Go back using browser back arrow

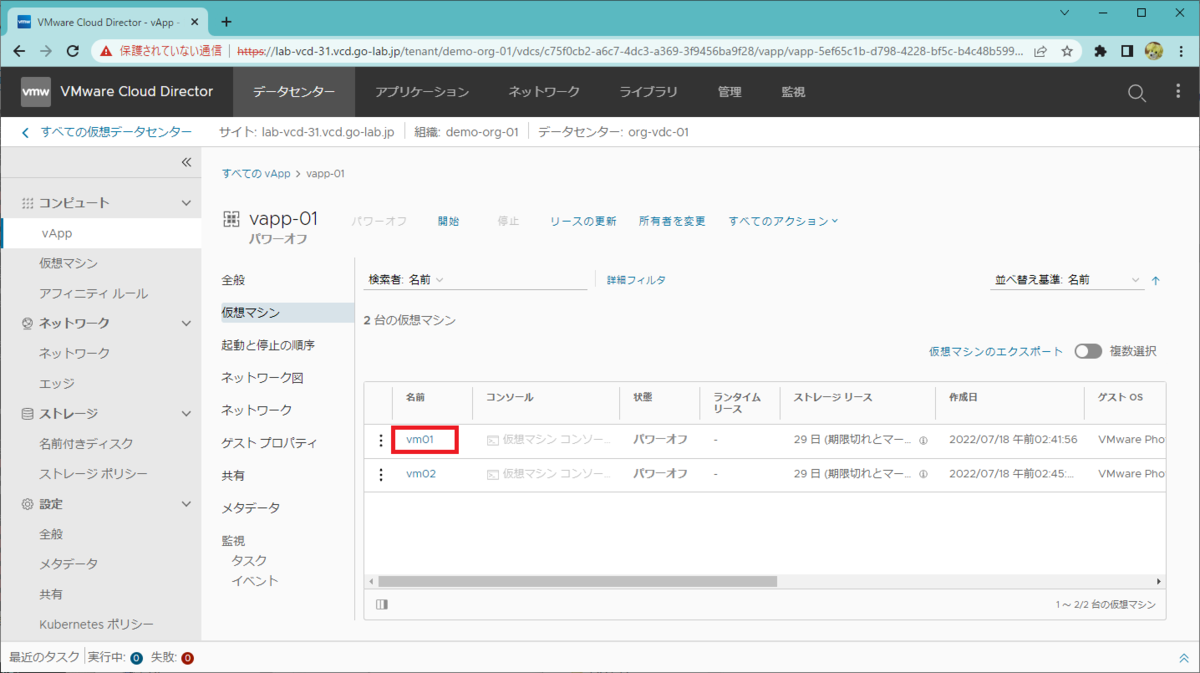19,50
